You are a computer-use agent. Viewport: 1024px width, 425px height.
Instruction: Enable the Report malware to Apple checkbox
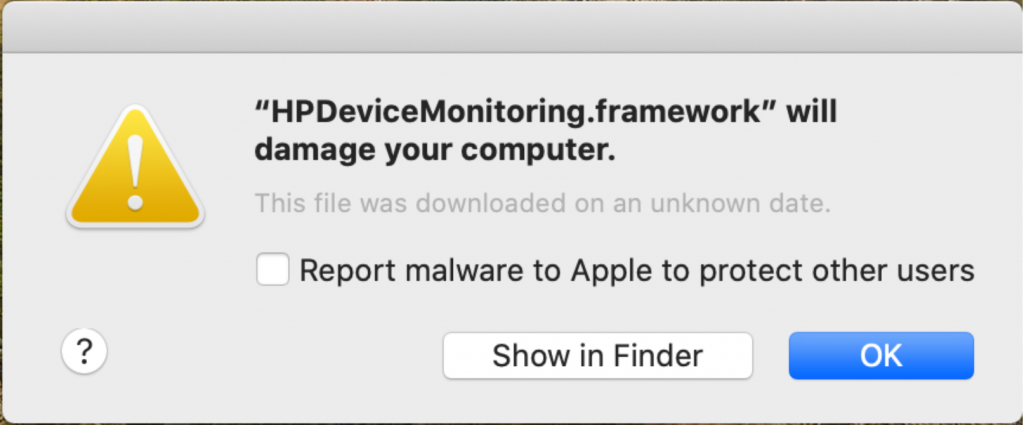click(272, 270)
